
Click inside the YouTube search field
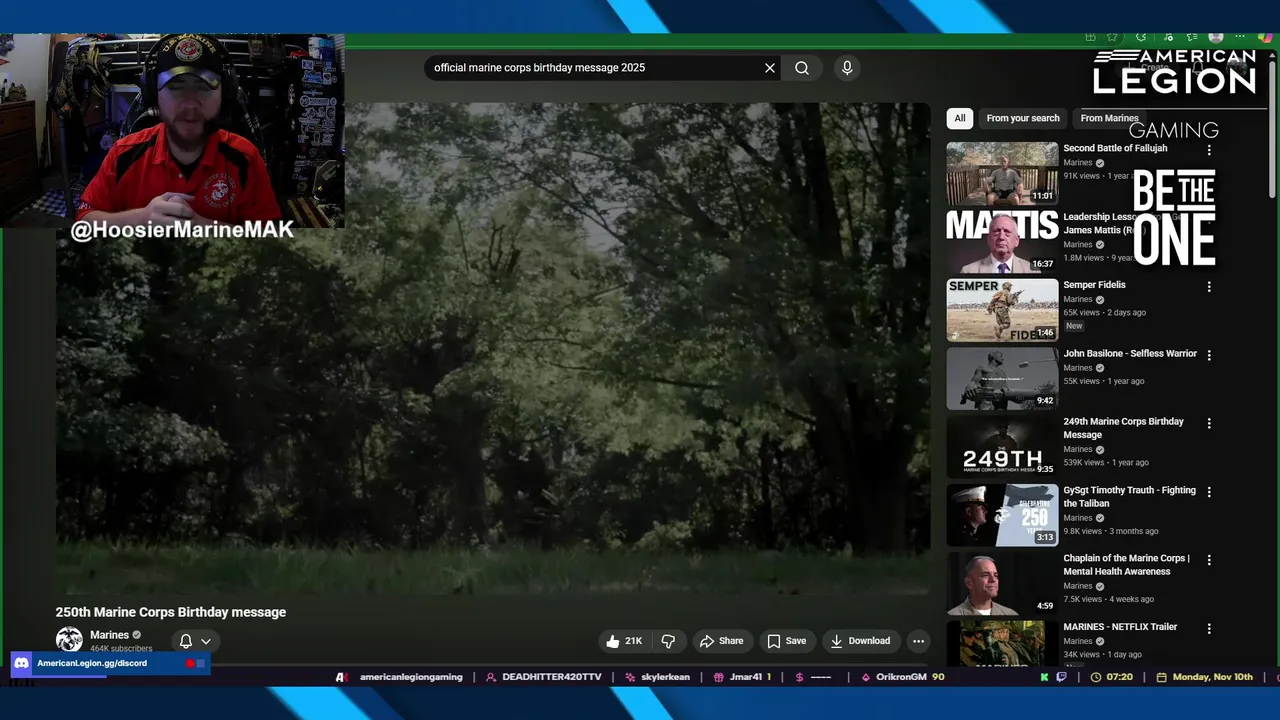click(595, 68)
